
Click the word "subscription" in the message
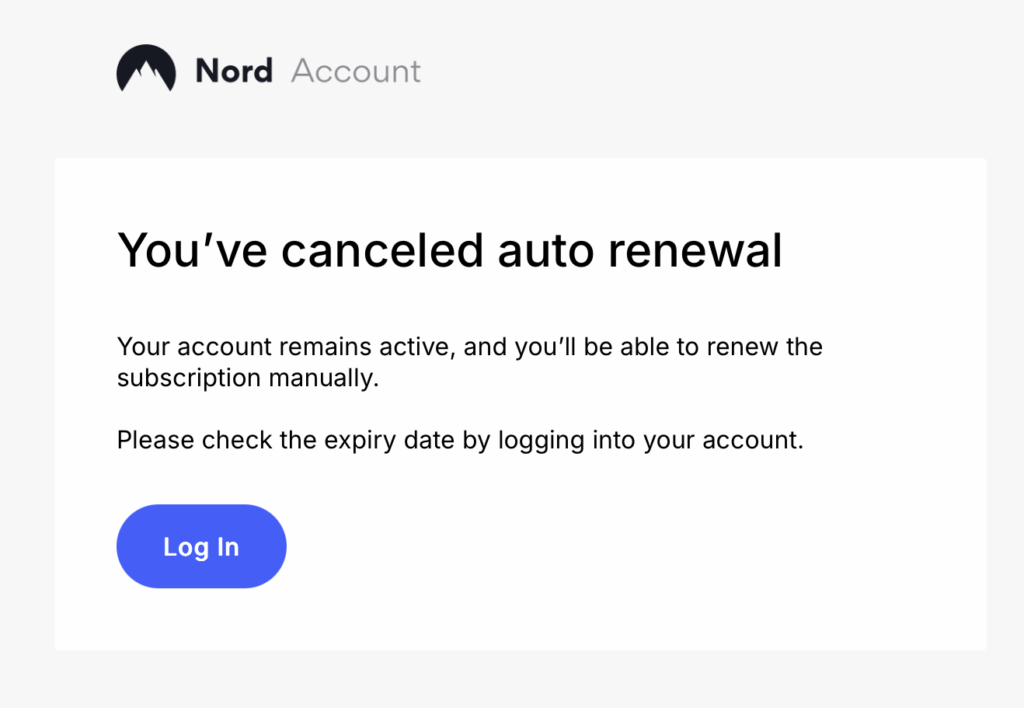pos(188,379)
